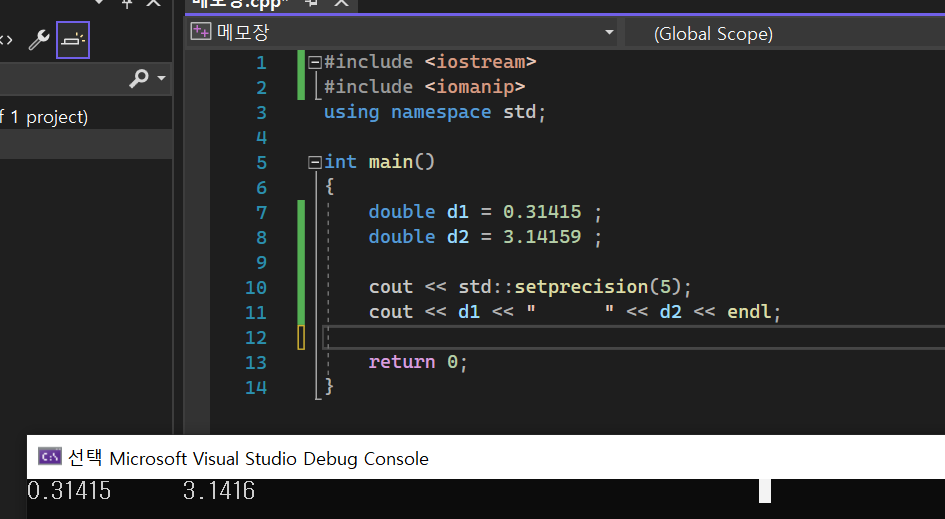
Task: Close the 메모장.cpp tab
Action: point(342,3)
